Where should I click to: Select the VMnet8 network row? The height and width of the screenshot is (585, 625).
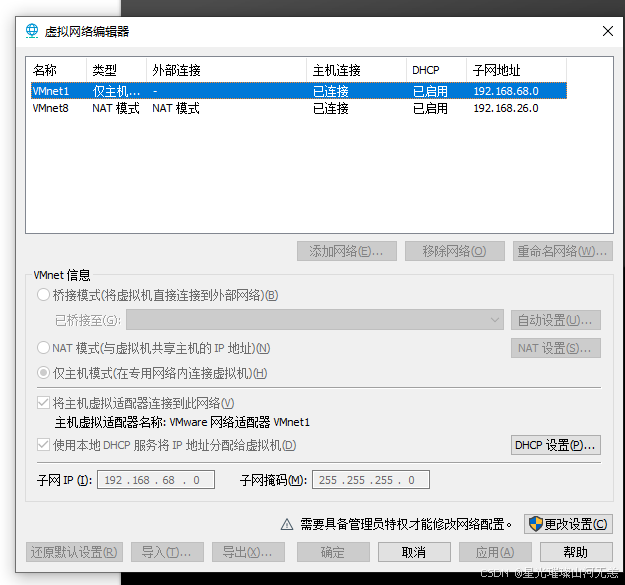(x=299, y=108)
